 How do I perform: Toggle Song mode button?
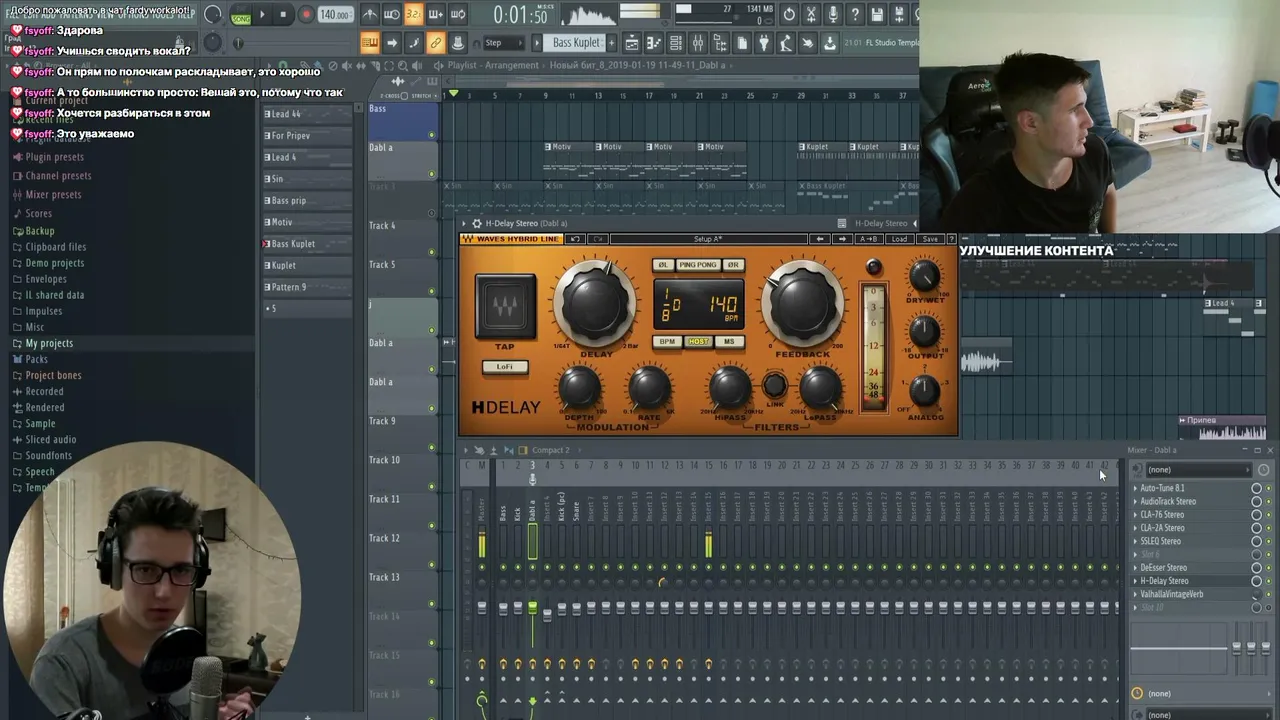241,17
